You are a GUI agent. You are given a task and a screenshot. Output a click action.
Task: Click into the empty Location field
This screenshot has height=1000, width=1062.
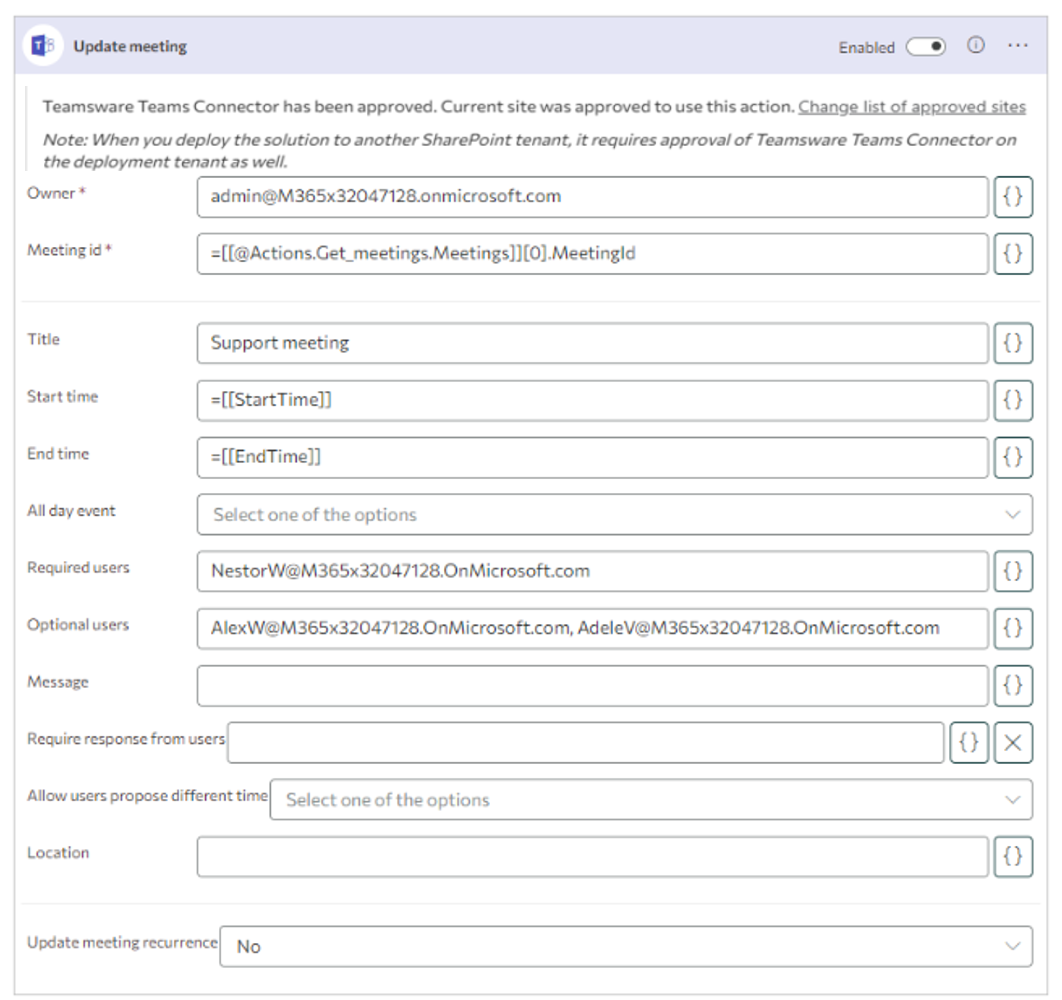point(593,856)
